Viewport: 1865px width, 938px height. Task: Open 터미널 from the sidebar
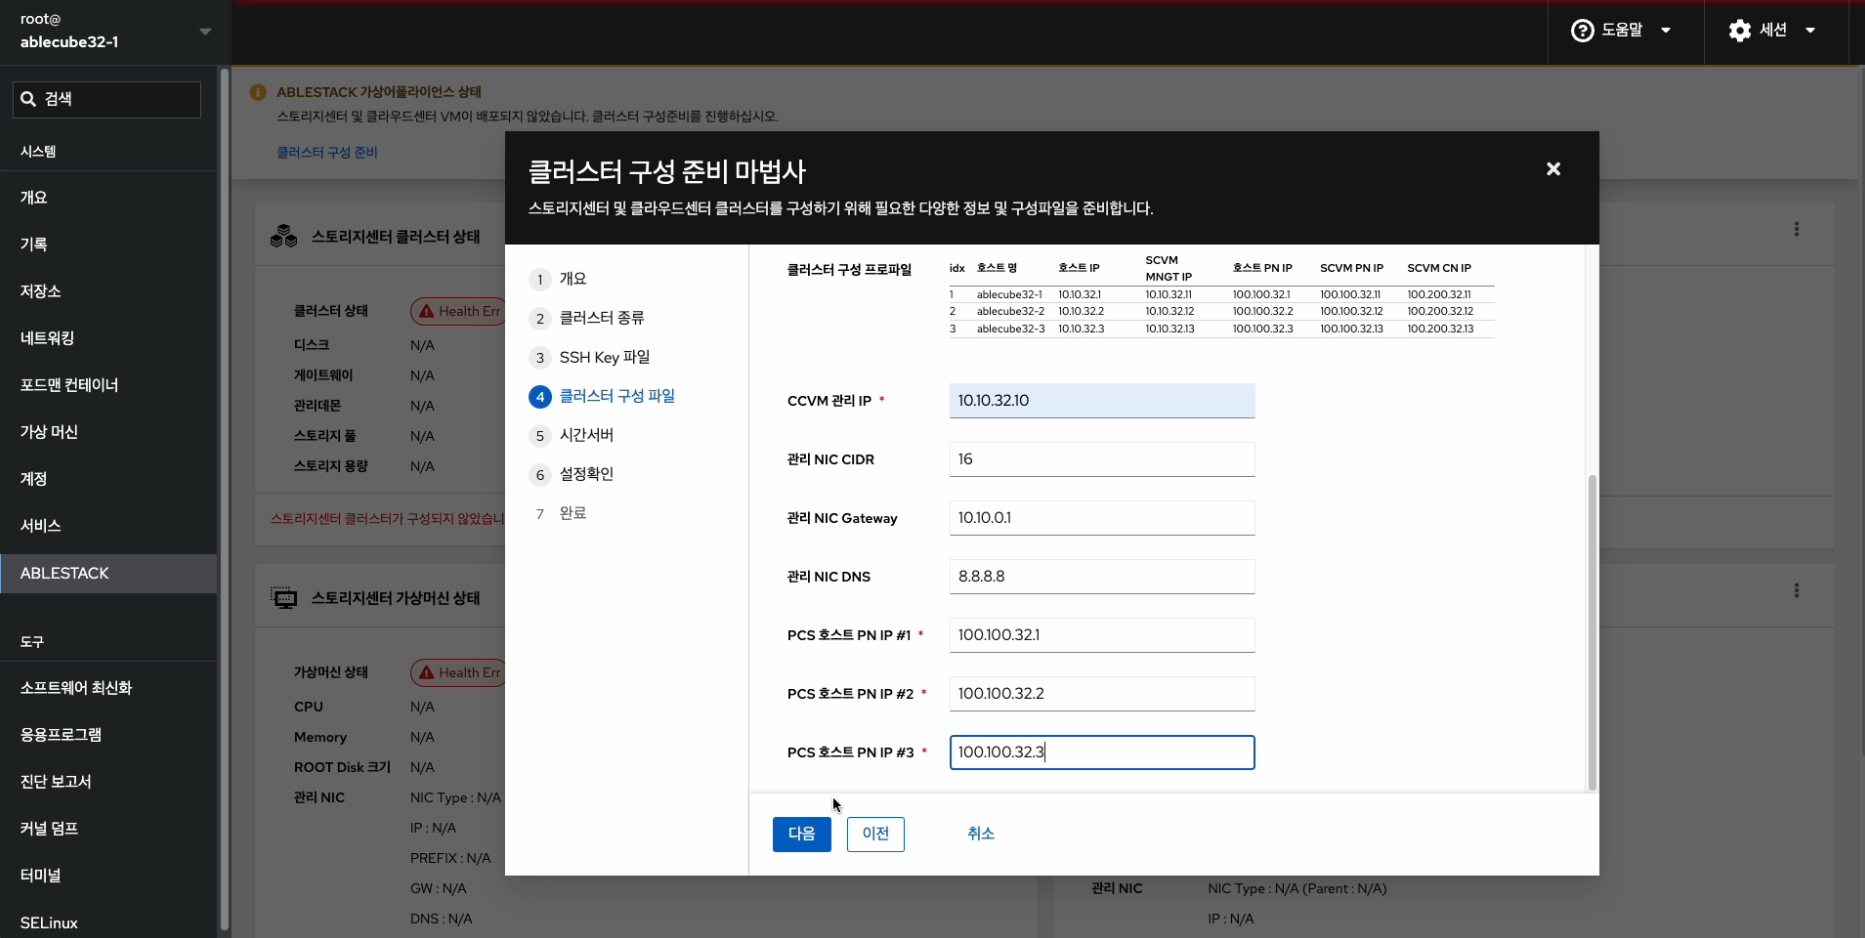pos(41,875)
